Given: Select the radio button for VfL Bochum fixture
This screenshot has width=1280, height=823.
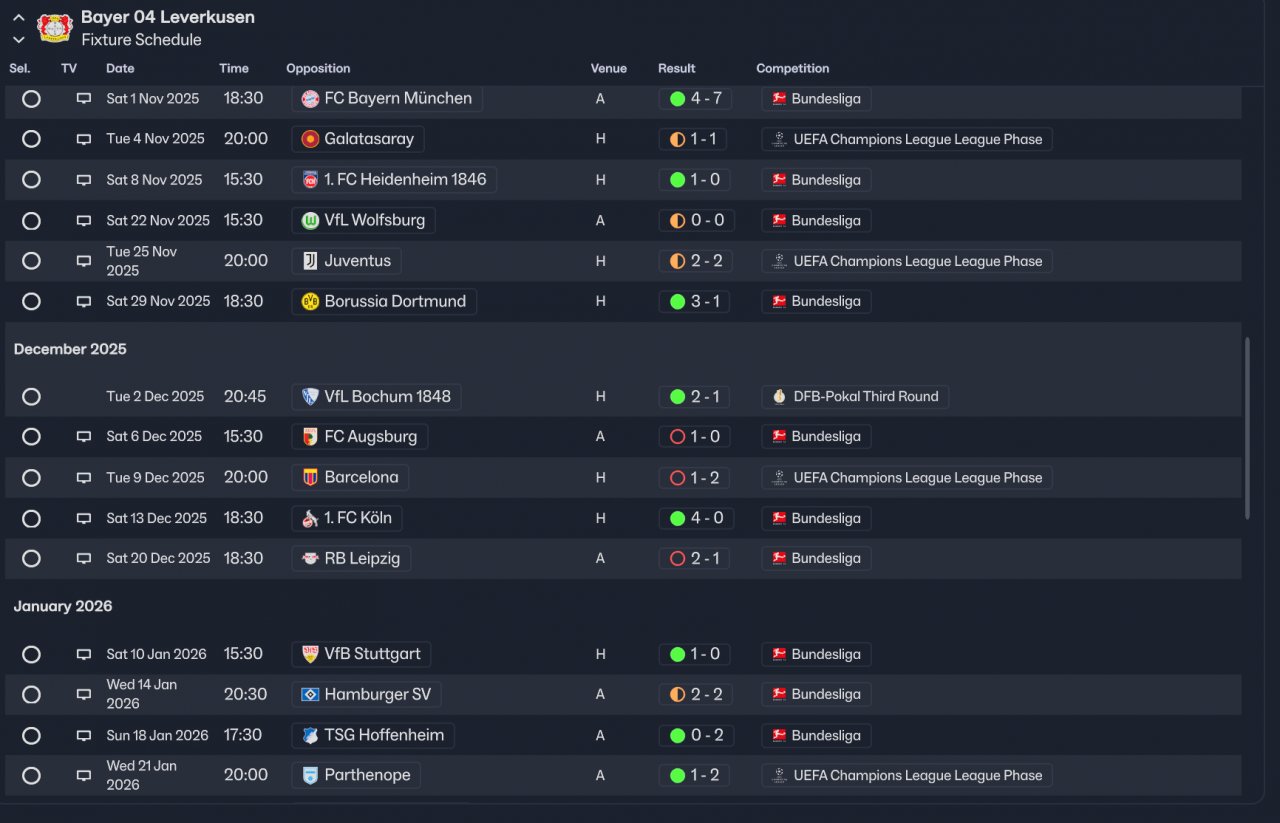Looking at the screenshot, I should pyautogui.click(x=31, y=397).
